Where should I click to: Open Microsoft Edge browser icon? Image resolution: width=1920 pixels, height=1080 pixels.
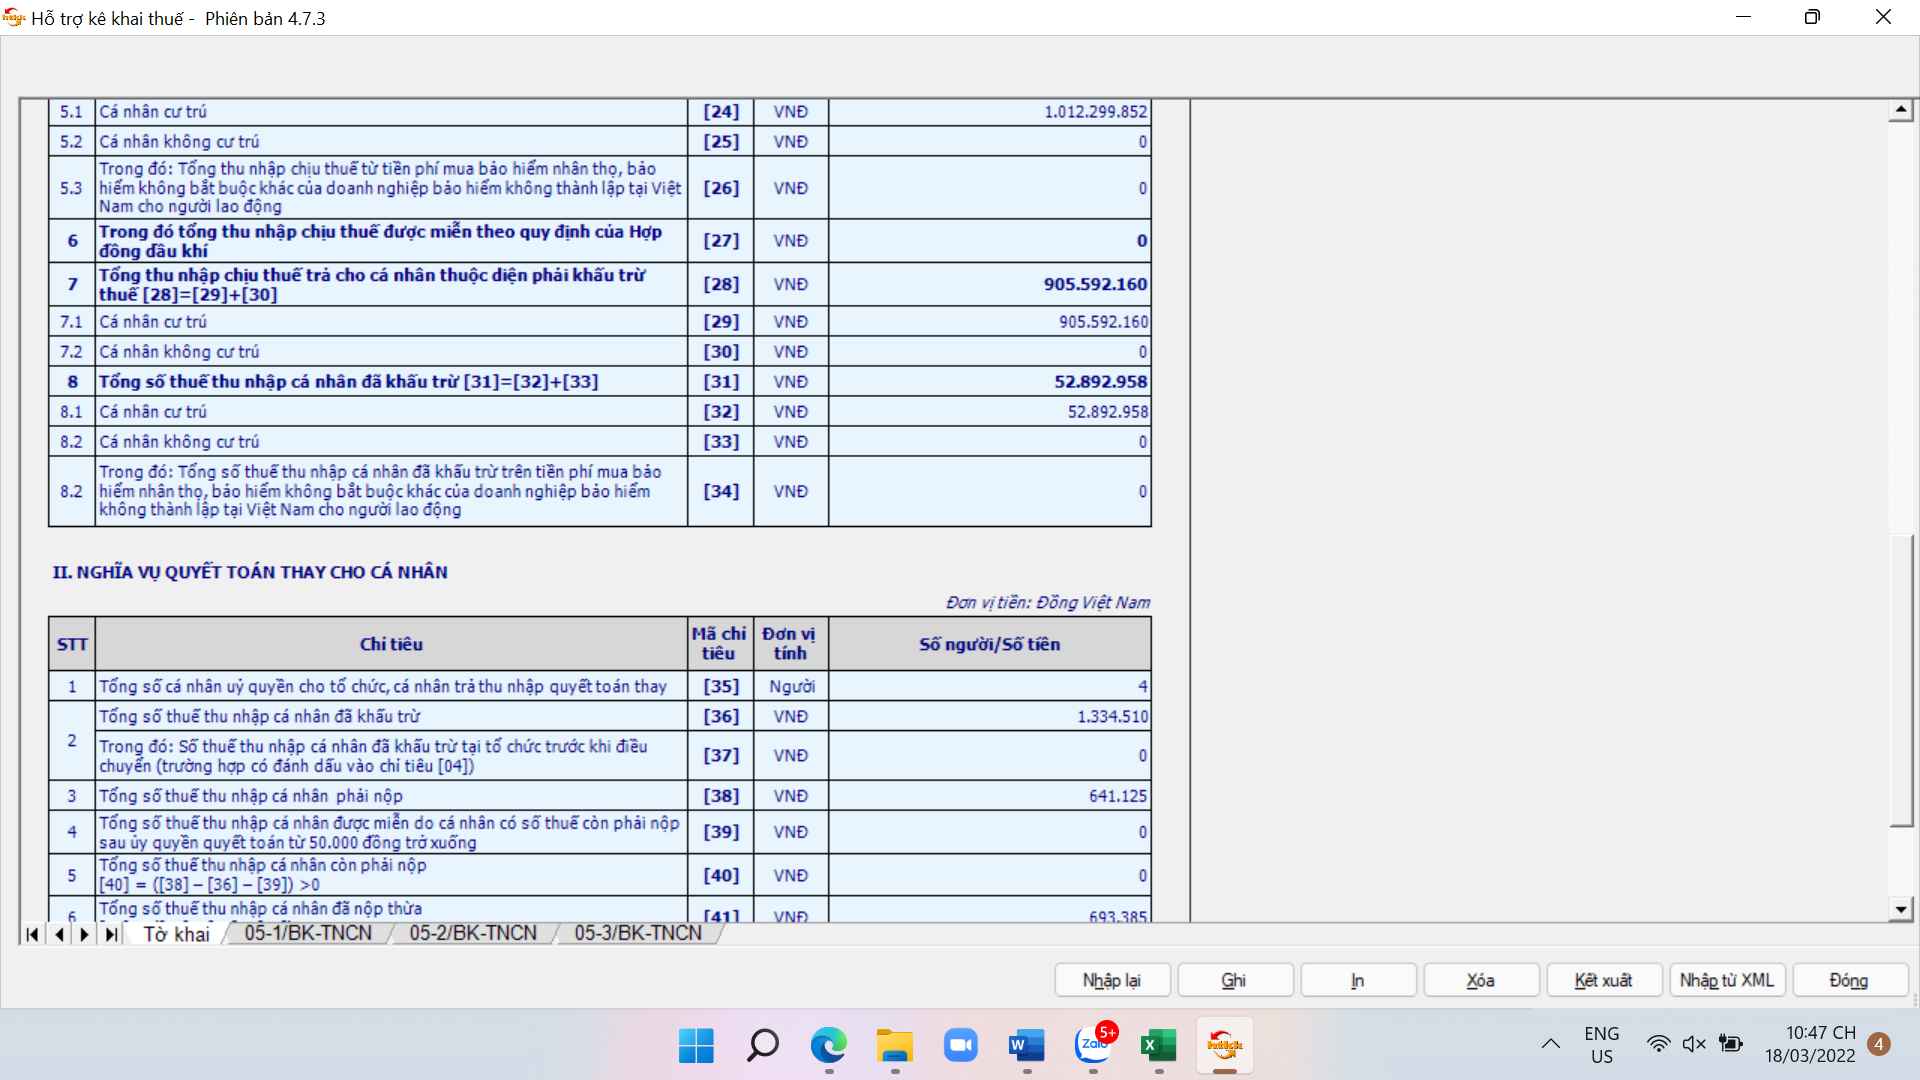tap(828, 1046)
